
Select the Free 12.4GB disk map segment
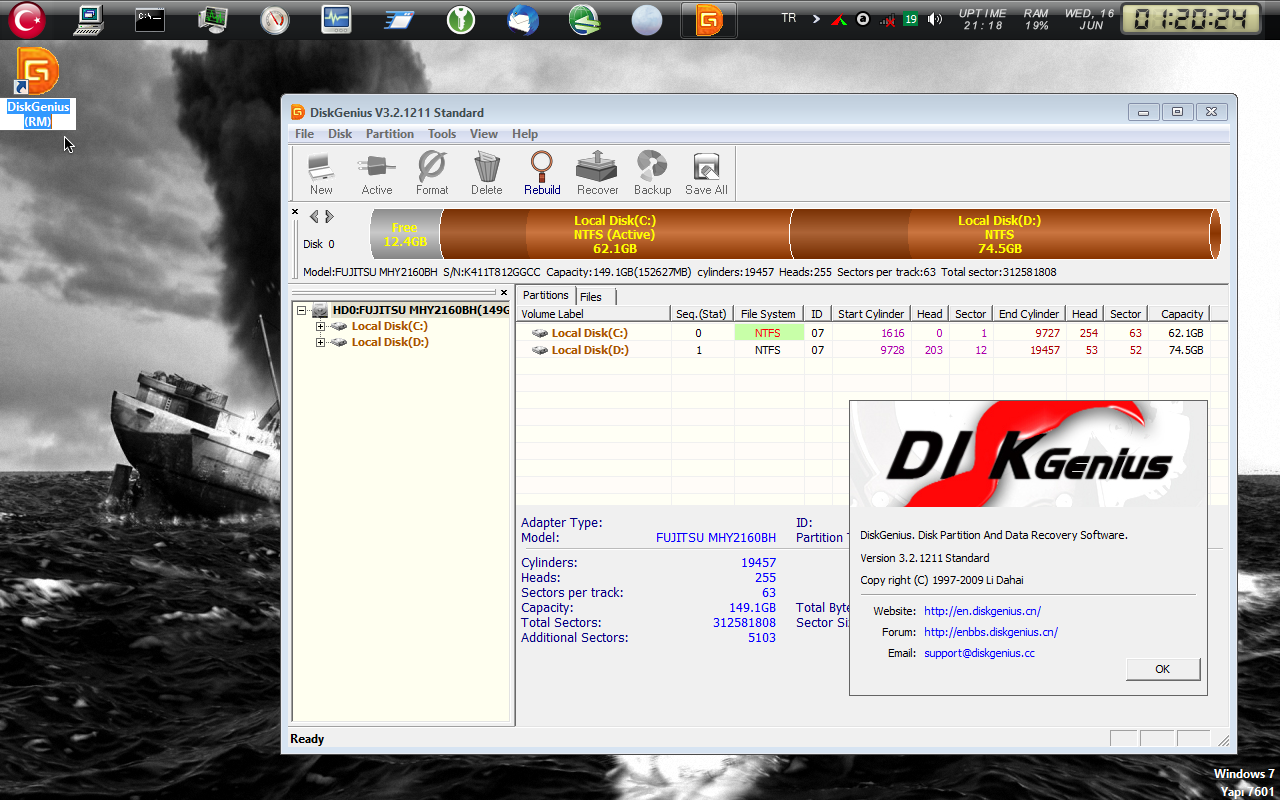coord(405,234)
